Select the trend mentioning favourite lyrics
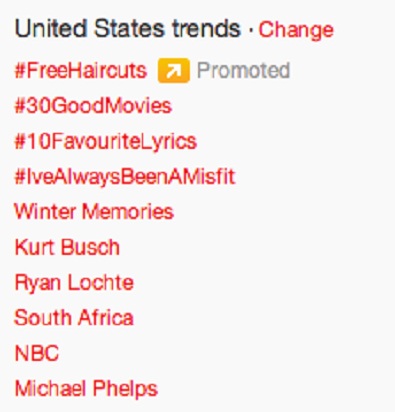Screen dimensions: 395x412 pos(106,142)
